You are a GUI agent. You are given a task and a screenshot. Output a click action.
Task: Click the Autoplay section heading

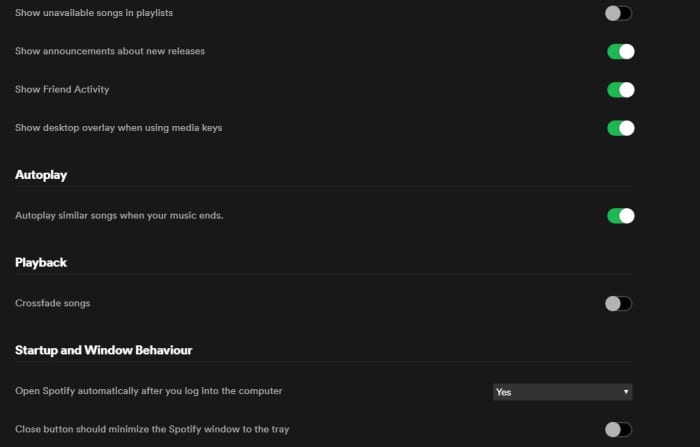coord(41,175)
